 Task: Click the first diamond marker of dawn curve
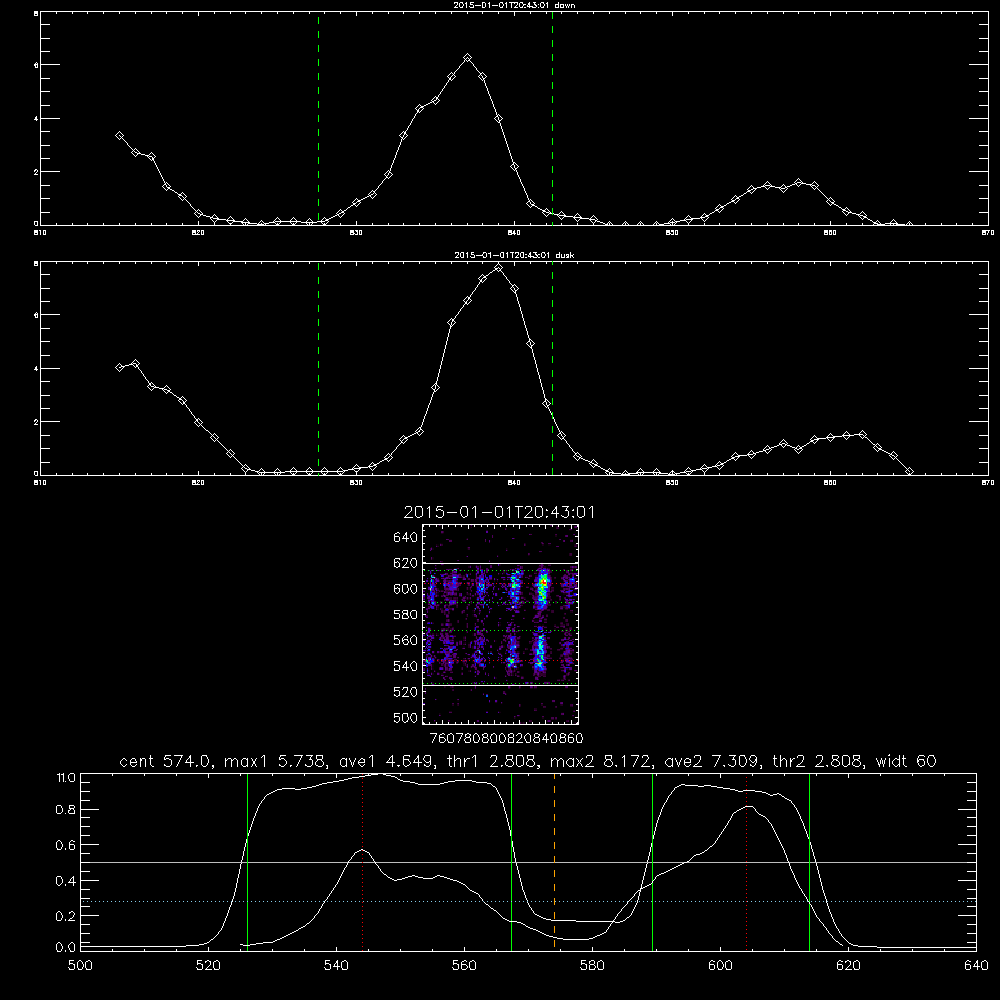(119, 136)
